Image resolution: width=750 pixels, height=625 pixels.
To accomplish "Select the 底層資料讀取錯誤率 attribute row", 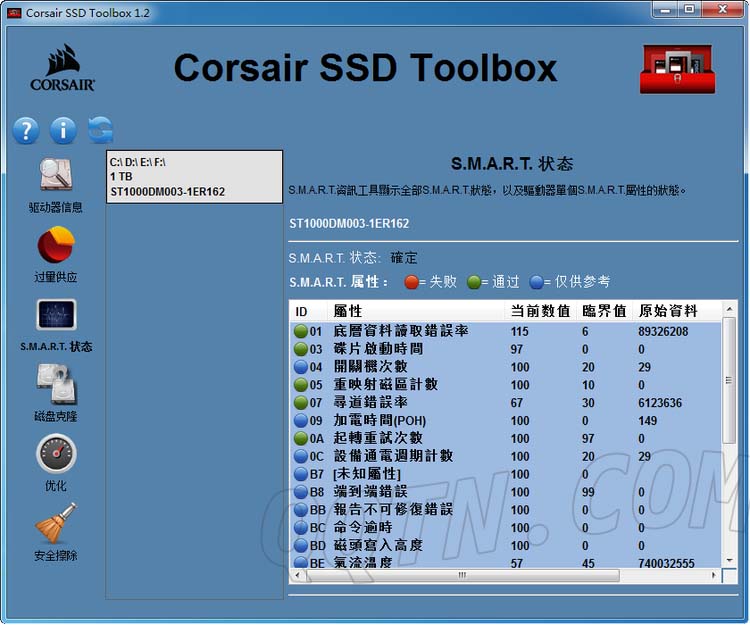I will (400, 331).
